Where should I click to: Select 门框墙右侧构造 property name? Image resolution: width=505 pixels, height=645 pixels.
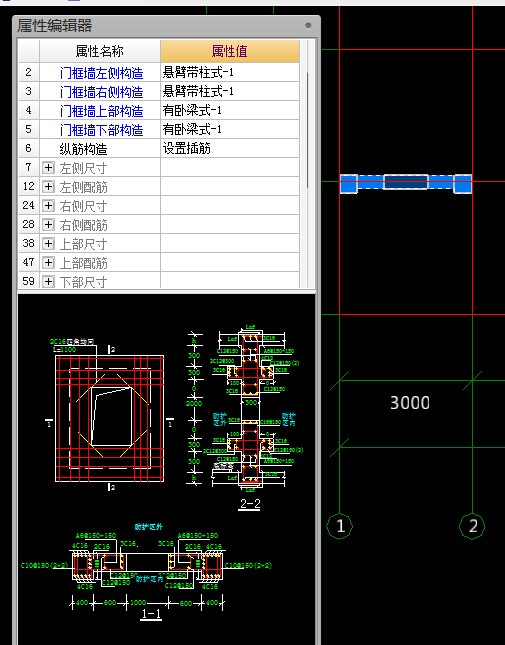[101, 92]
